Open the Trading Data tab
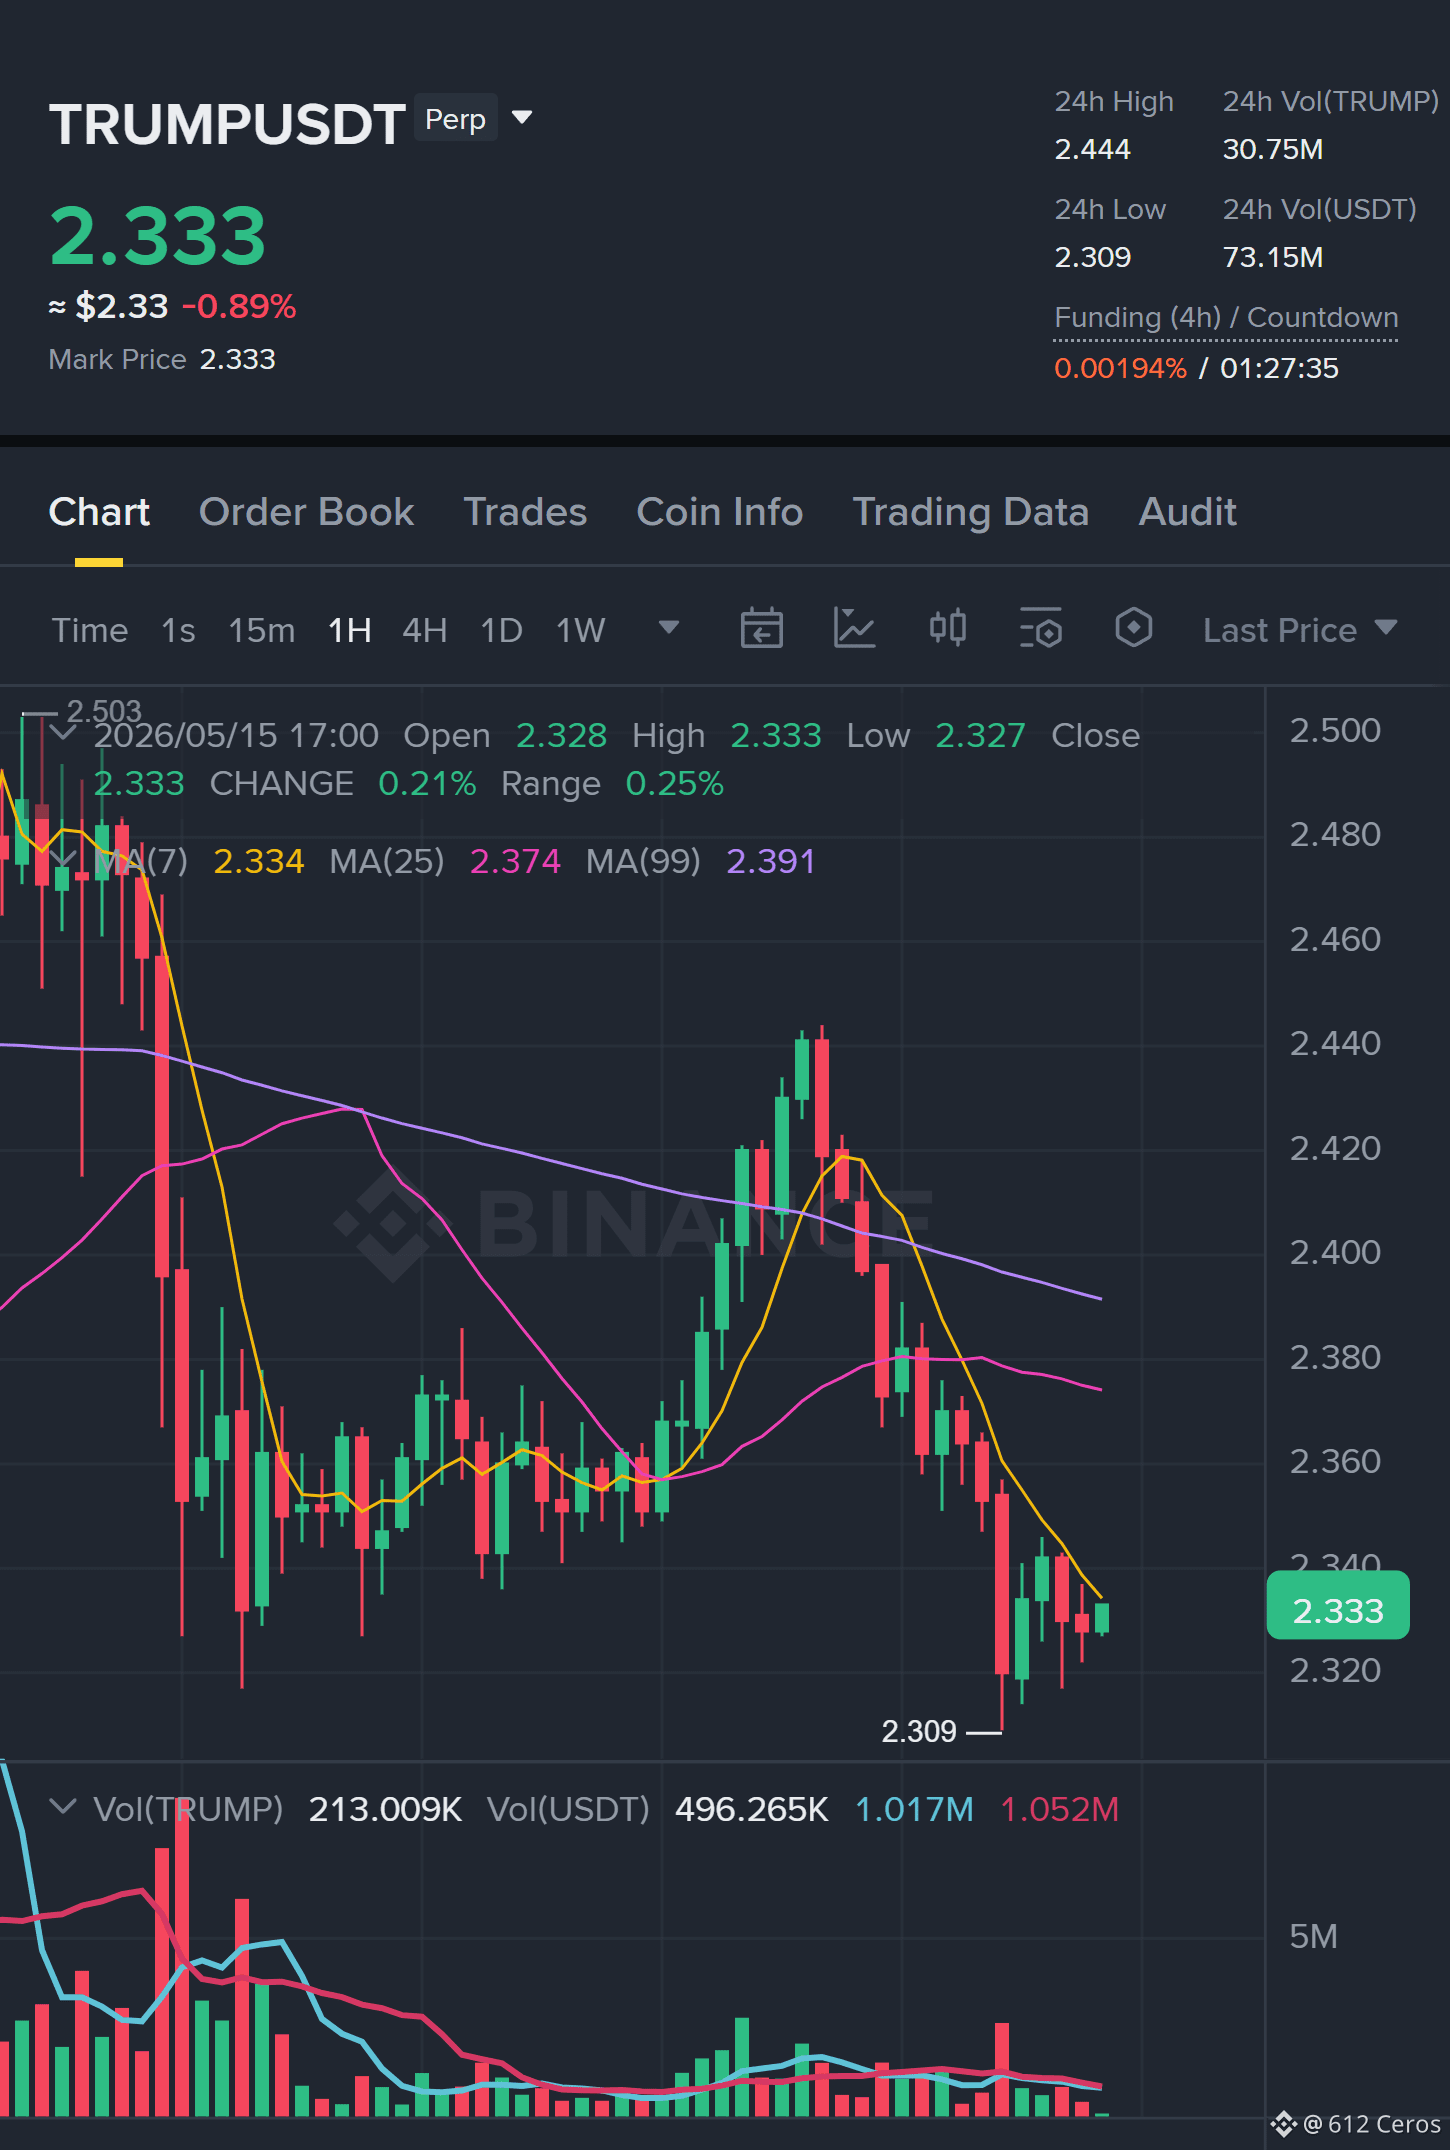Screen dimensions: 1450x2150 click(x=970, y=512)
